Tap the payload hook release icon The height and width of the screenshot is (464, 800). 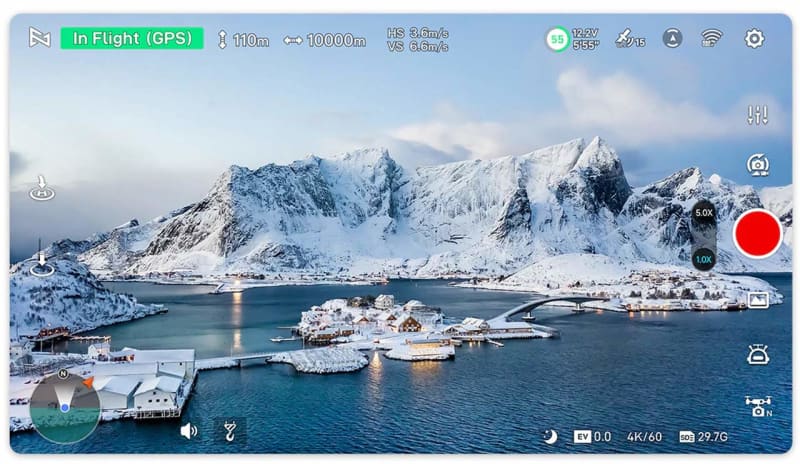[230, 431]
